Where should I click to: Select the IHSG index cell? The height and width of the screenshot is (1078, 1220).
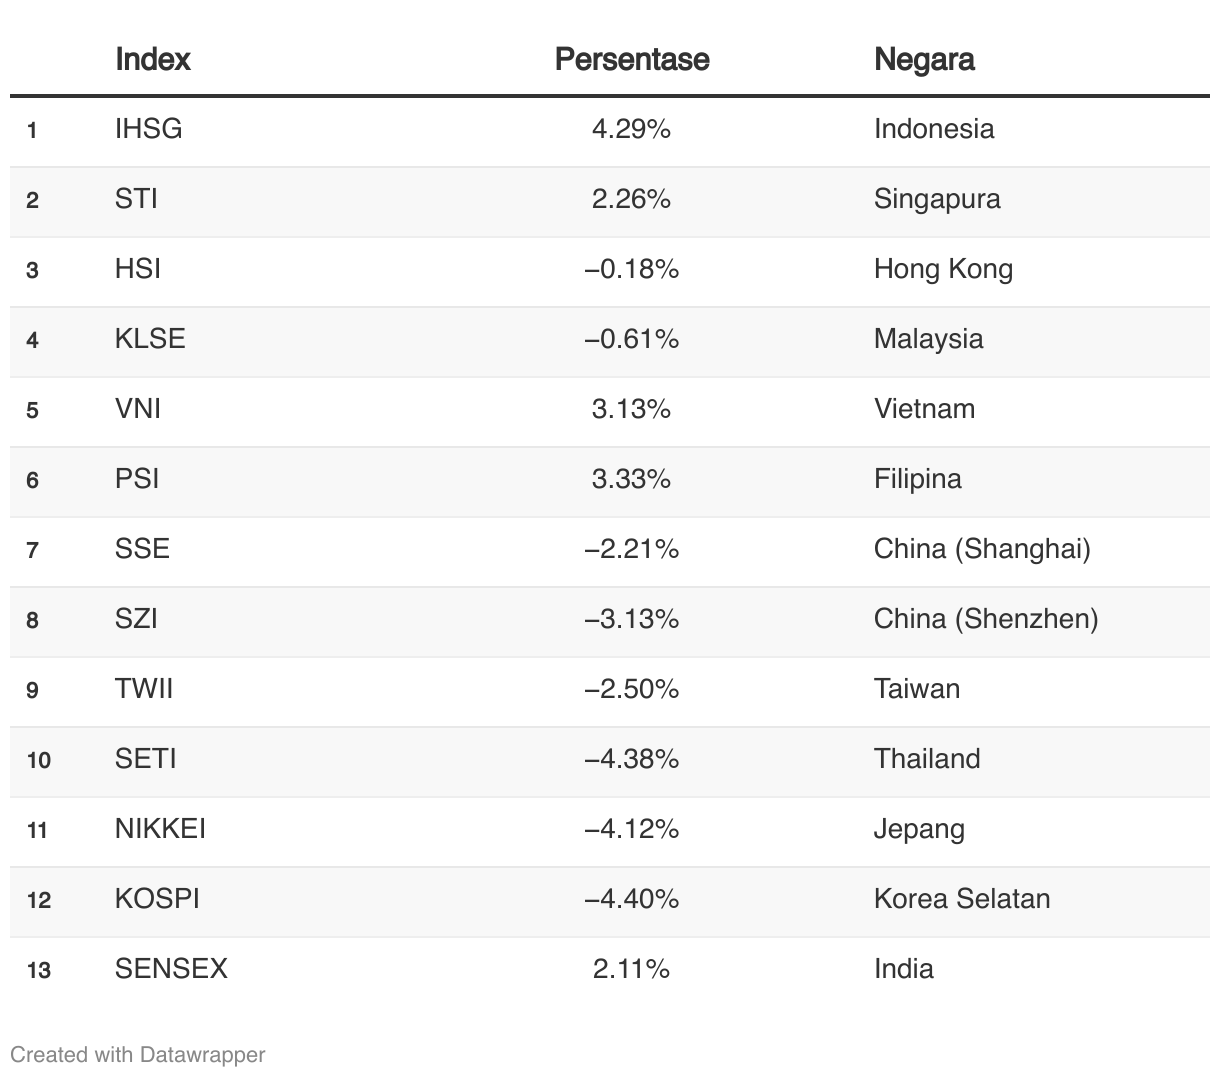(149, 129)
